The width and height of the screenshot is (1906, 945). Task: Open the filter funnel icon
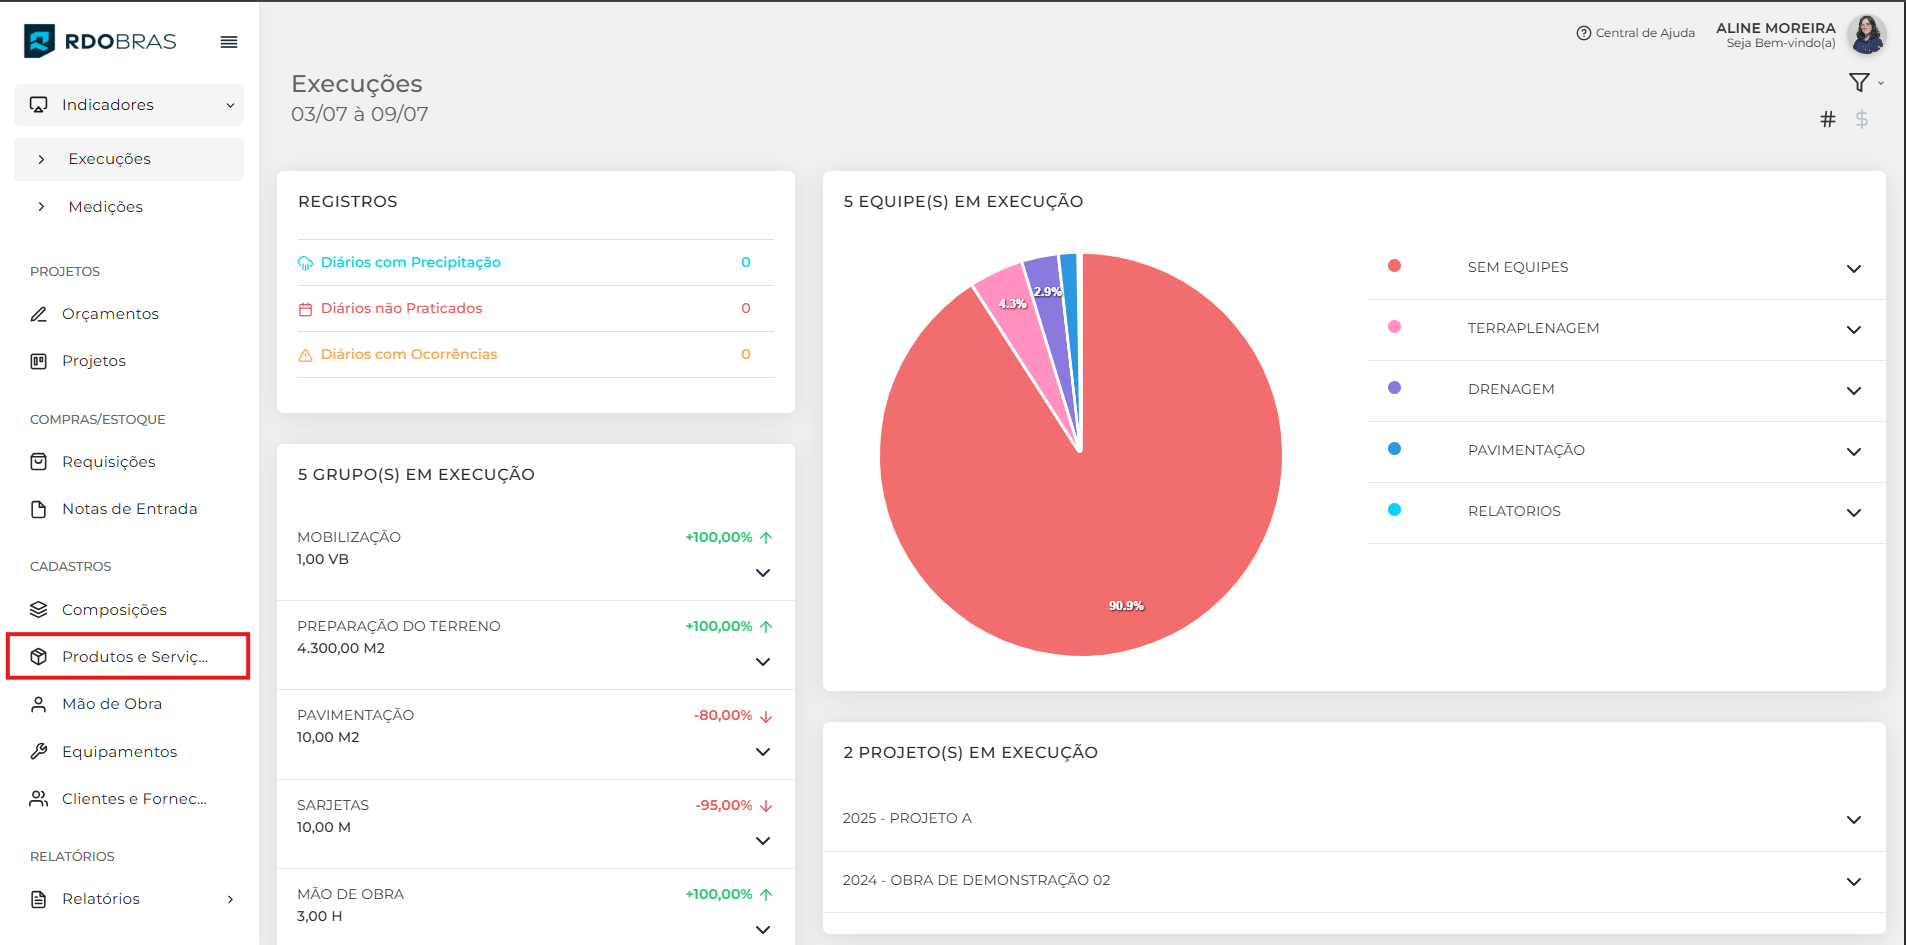1859,83
